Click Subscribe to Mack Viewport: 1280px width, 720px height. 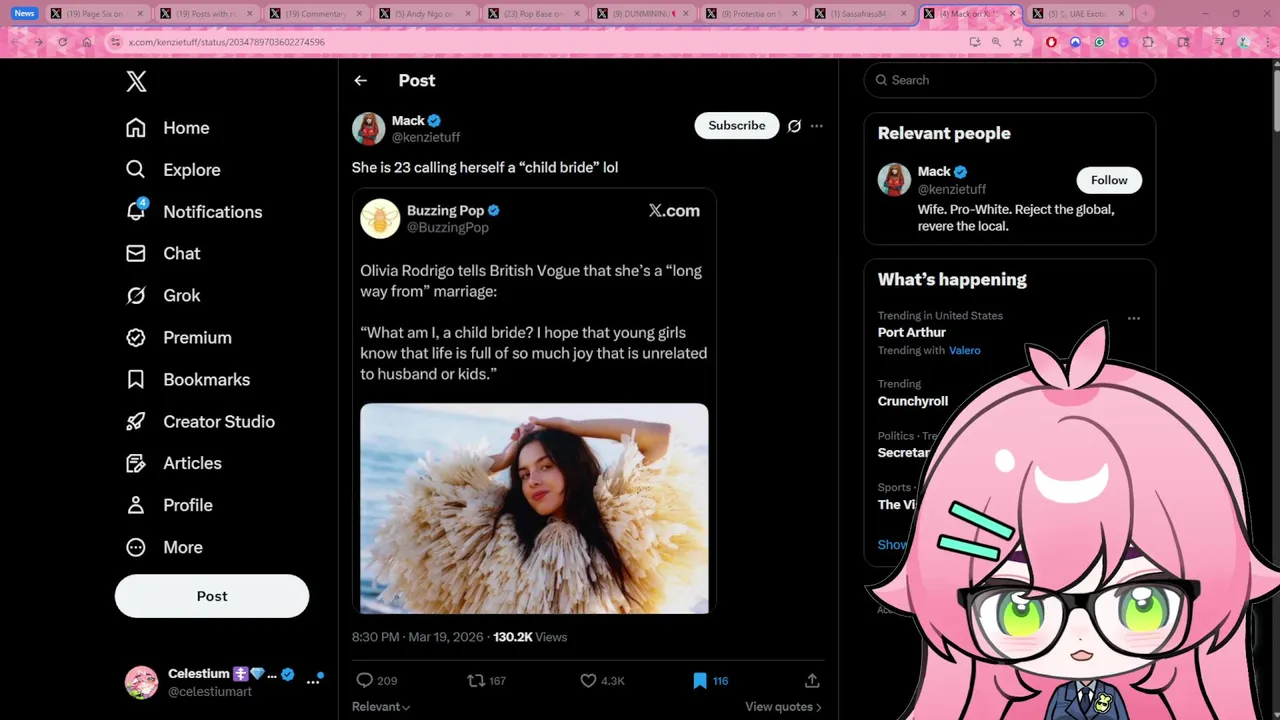[737, 125]
